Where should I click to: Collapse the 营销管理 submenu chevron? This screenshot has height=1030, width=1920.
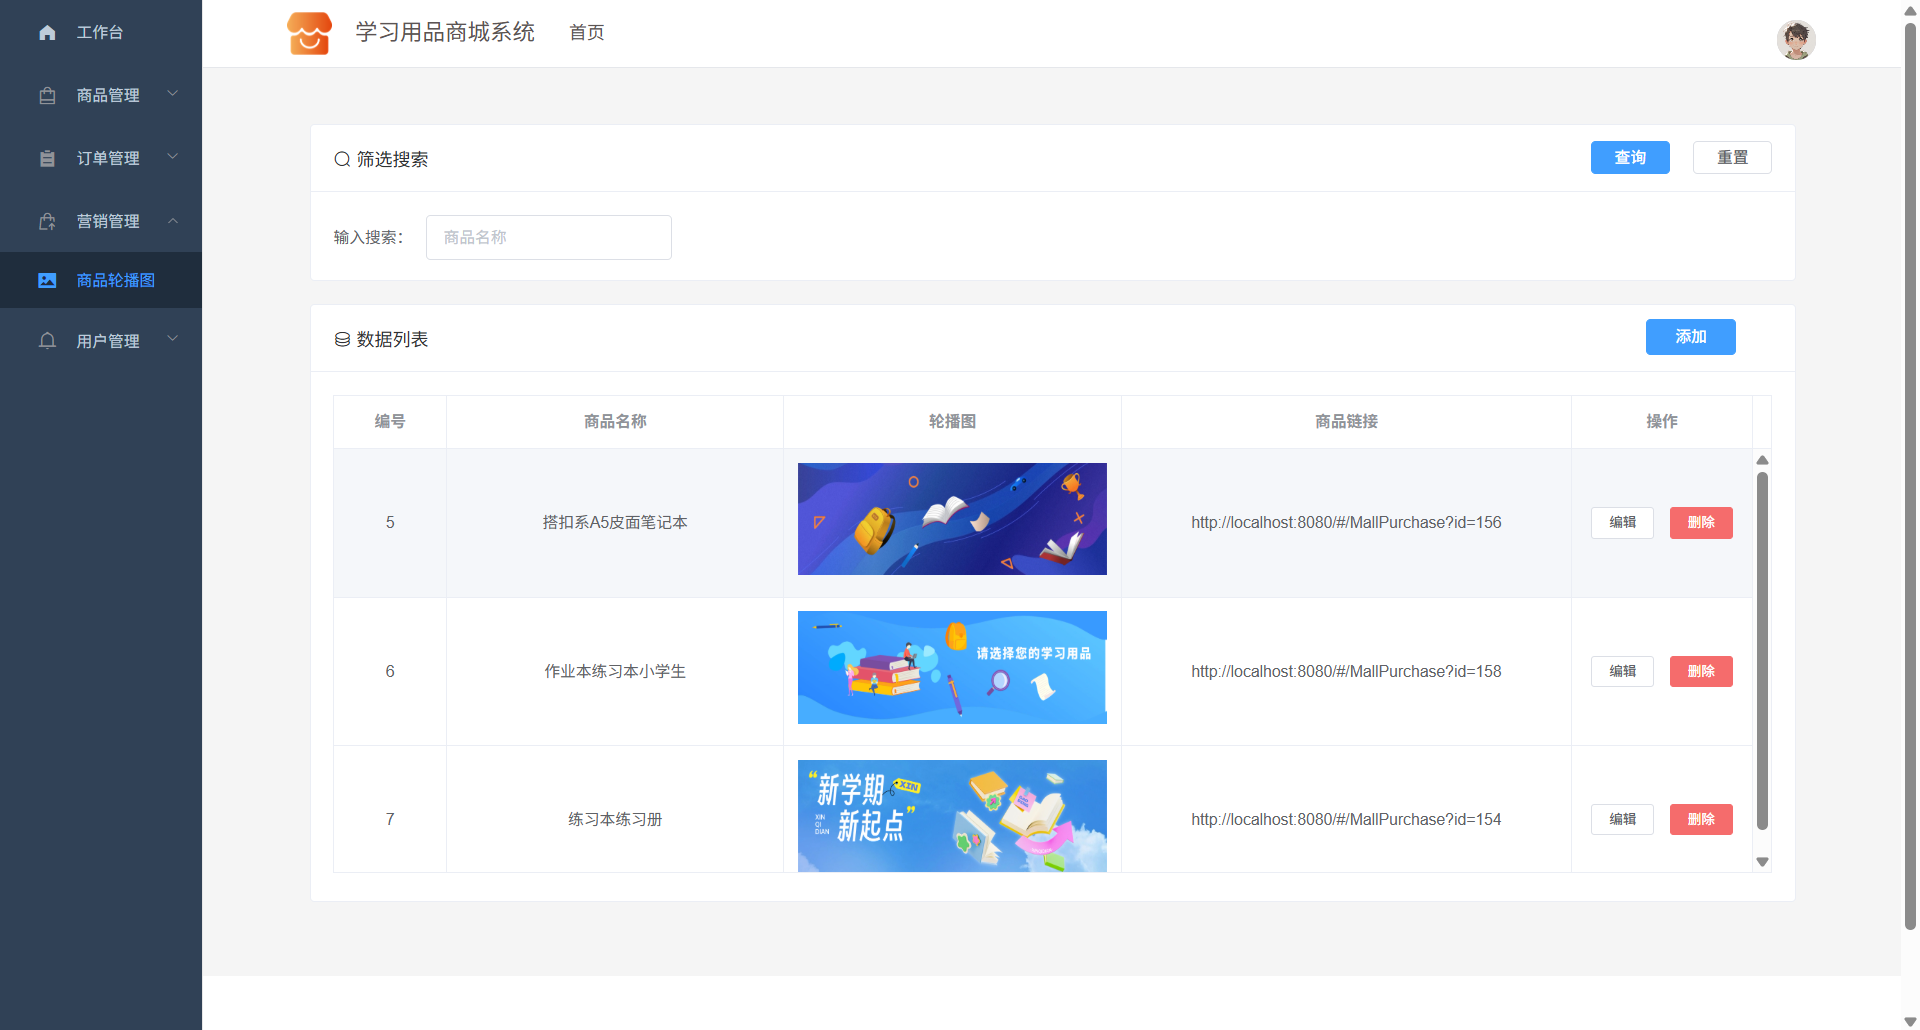(x=173, y=221)
